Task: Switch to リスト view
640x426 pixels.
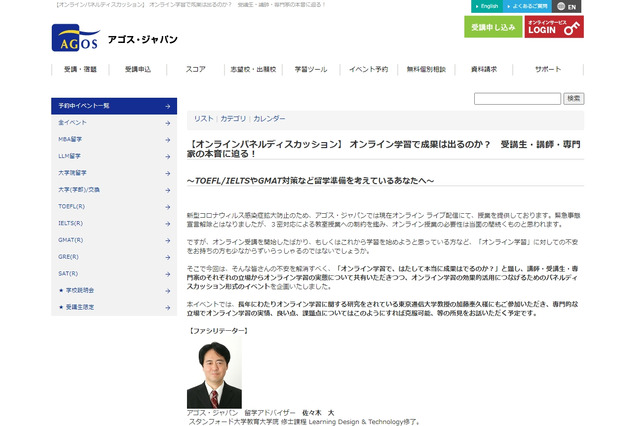Action: tap(204, 119)
